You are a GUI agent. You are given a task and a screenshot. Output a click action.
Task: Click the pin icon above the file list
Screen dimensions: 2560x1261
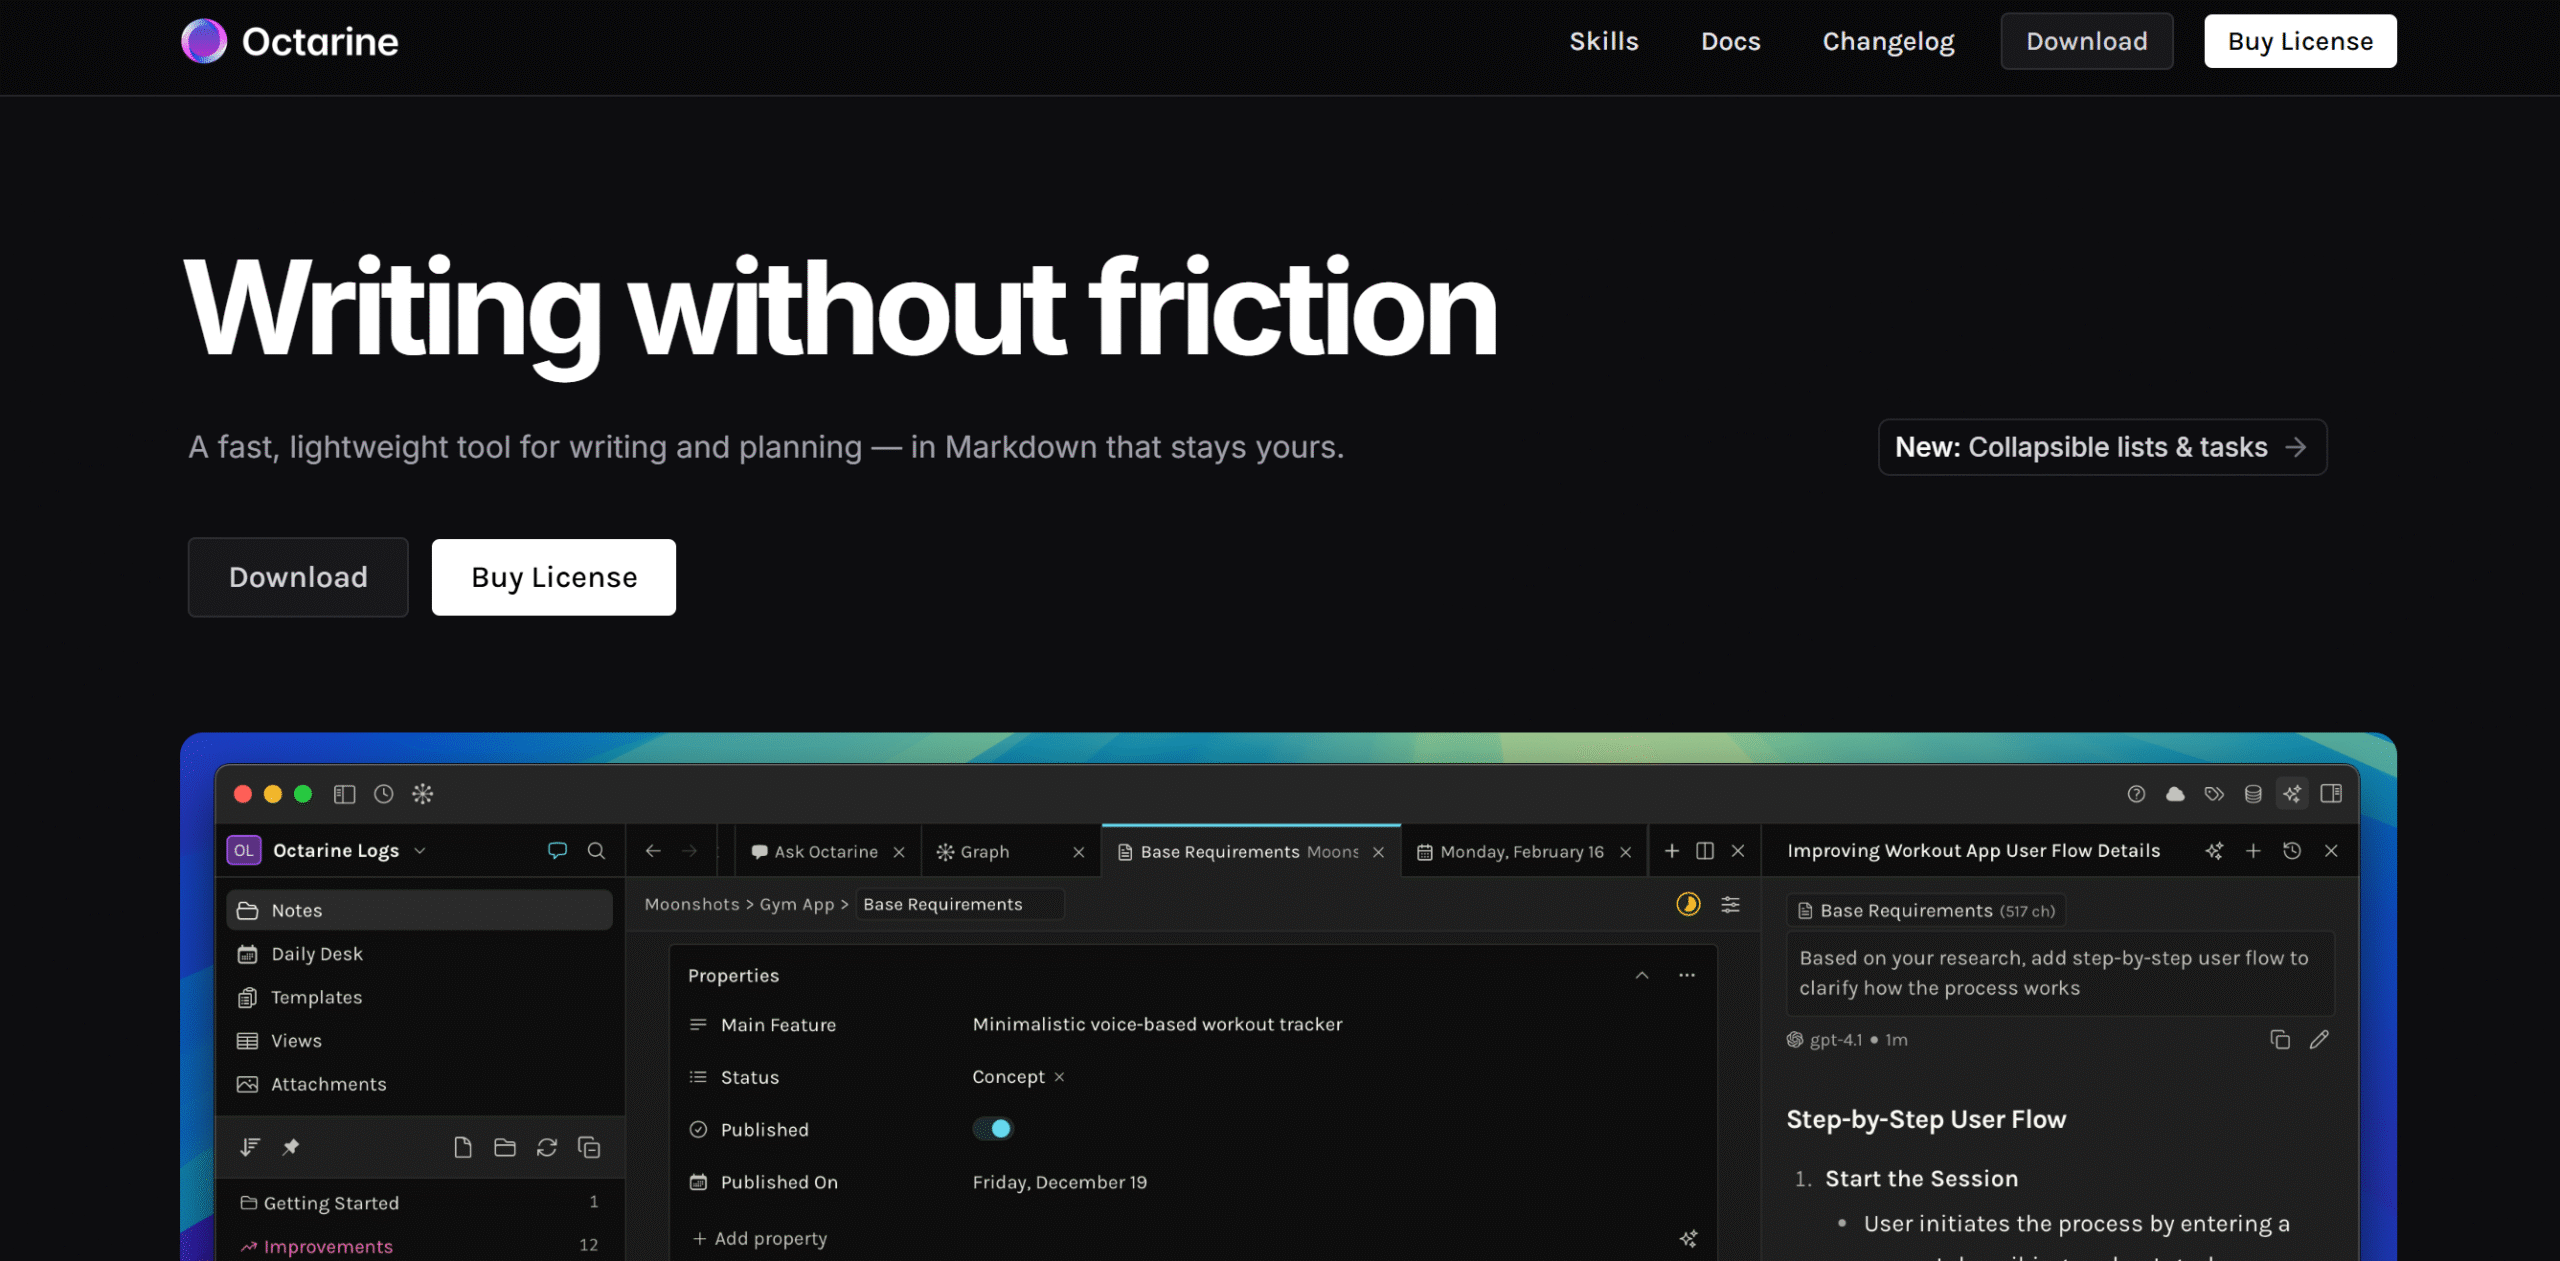(291, 1147)
